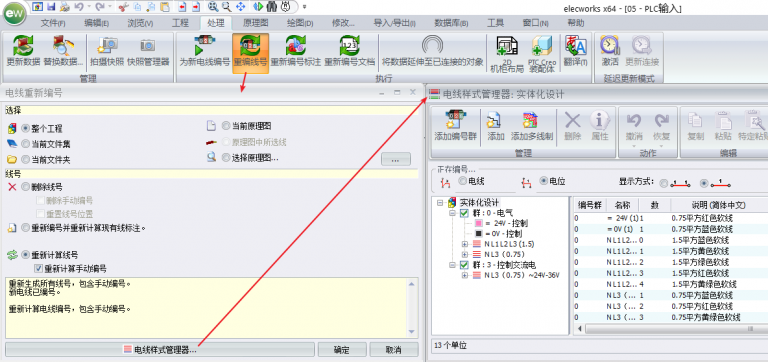Collapse the 实体化设计 root node
Screen dimensions: 768x362
(439, 202)
